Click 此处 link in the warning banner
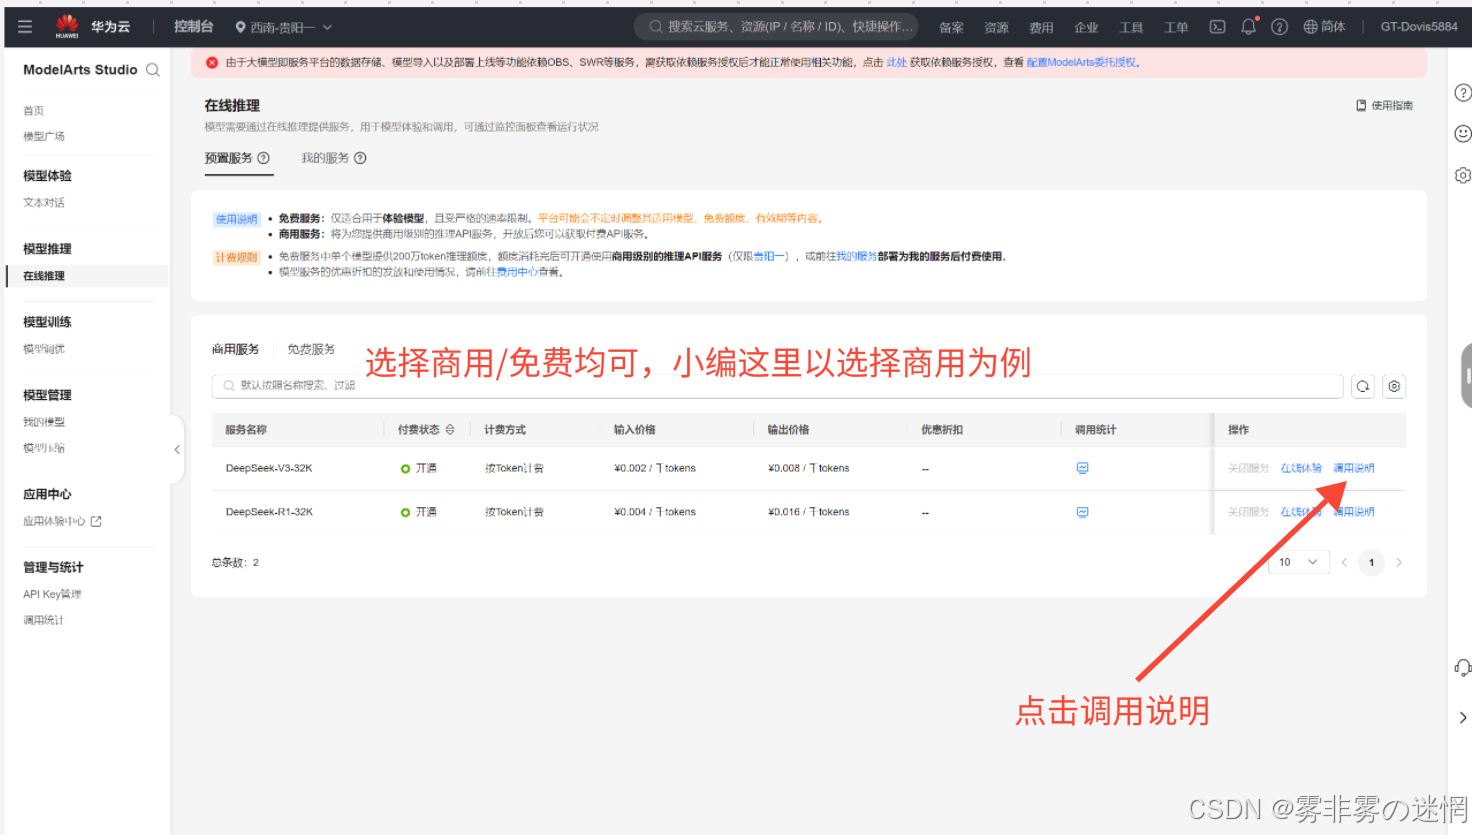This screenshot has width=1472, height=835. [x=896, y=62]
